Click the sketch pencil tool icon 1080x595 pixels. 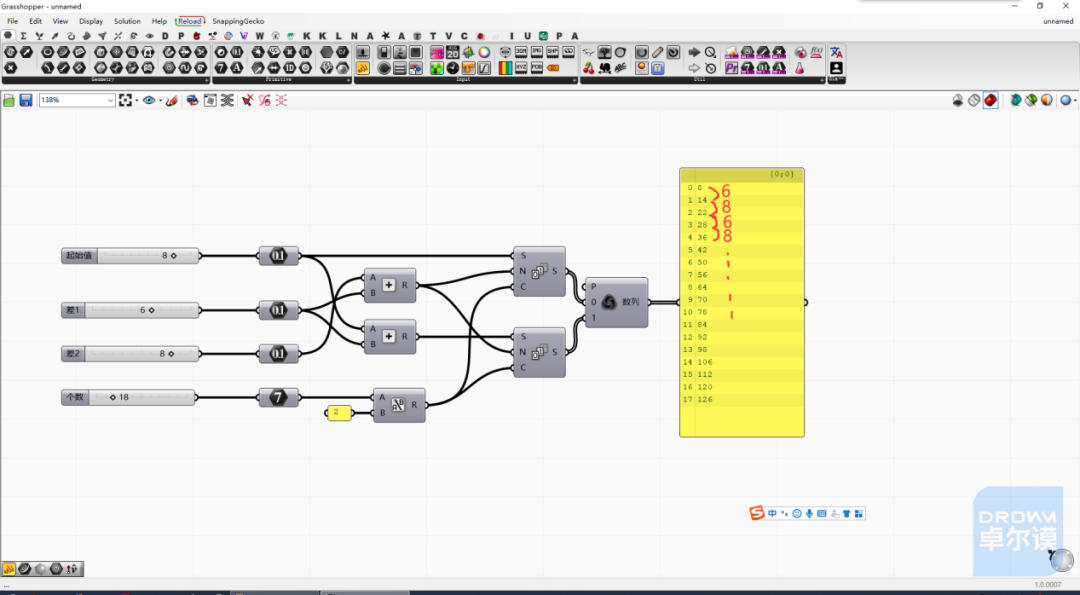[172, 101]
